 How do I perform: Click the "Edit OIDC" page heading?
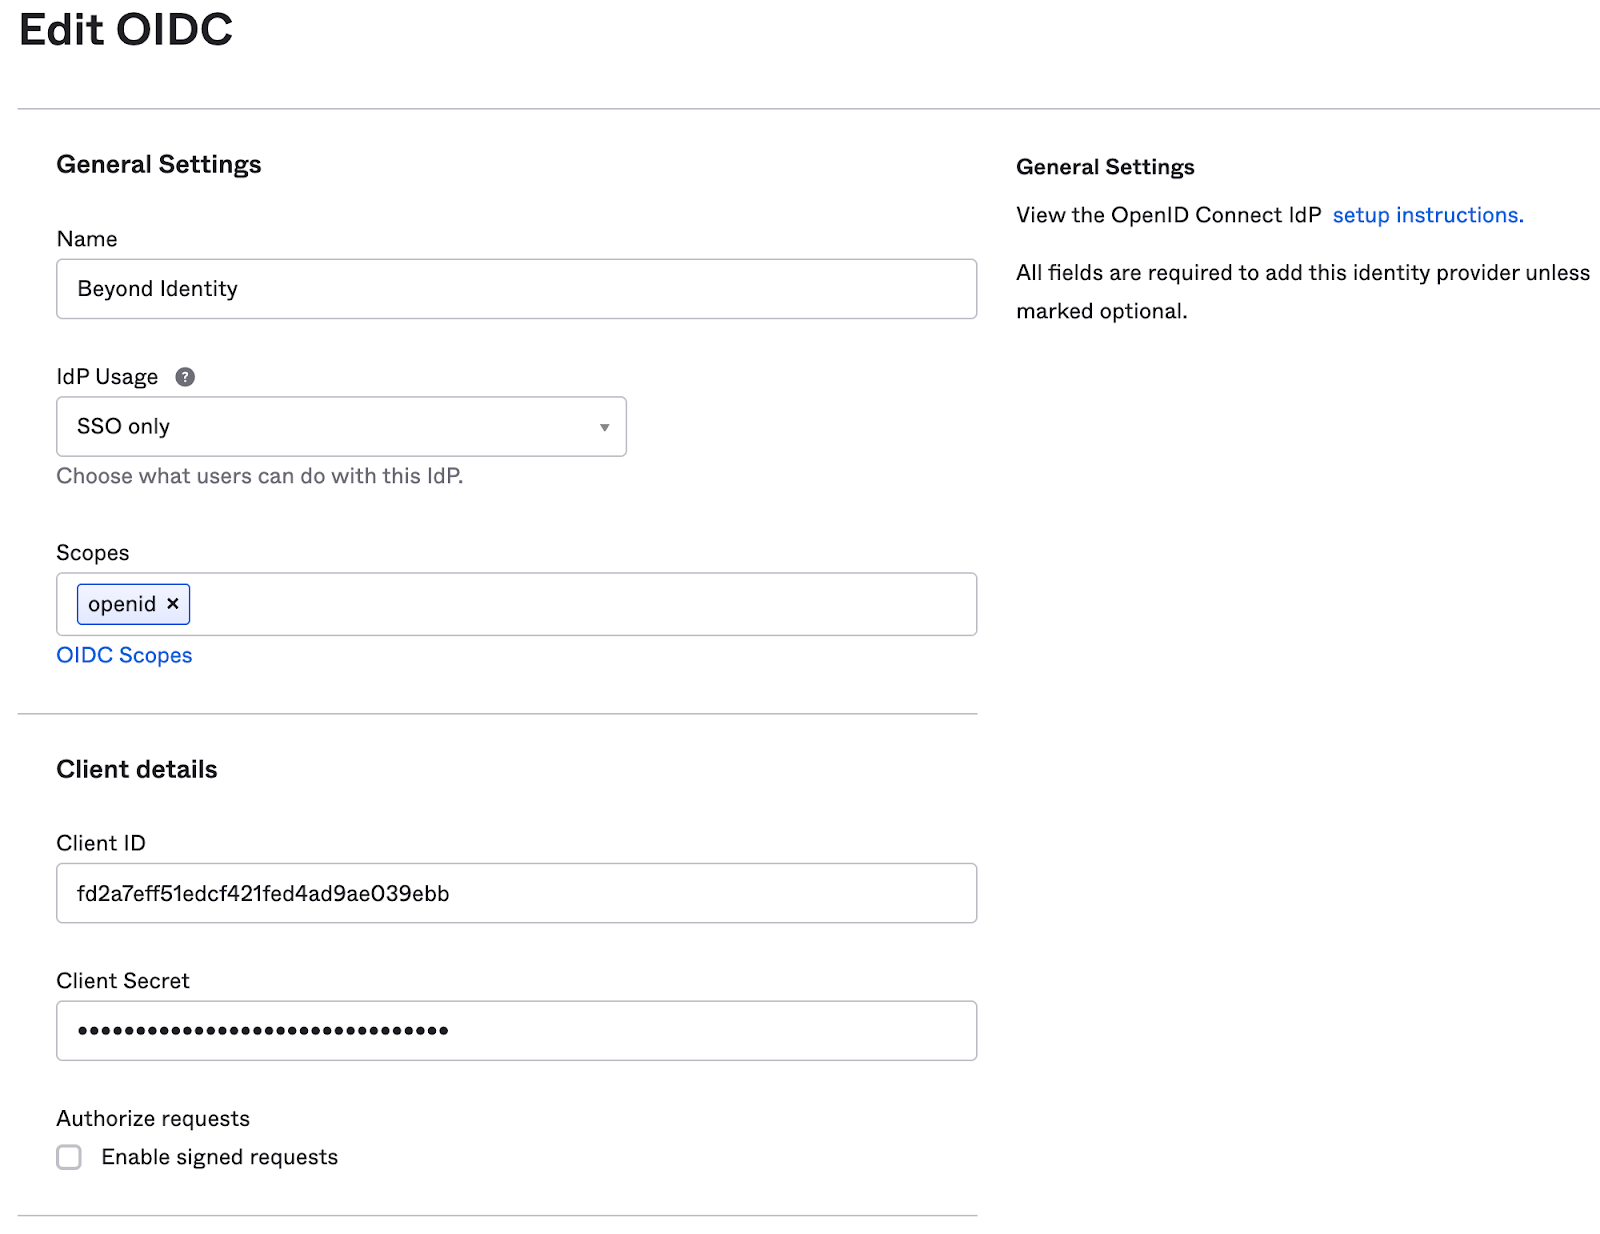click(x=126, y=30)
